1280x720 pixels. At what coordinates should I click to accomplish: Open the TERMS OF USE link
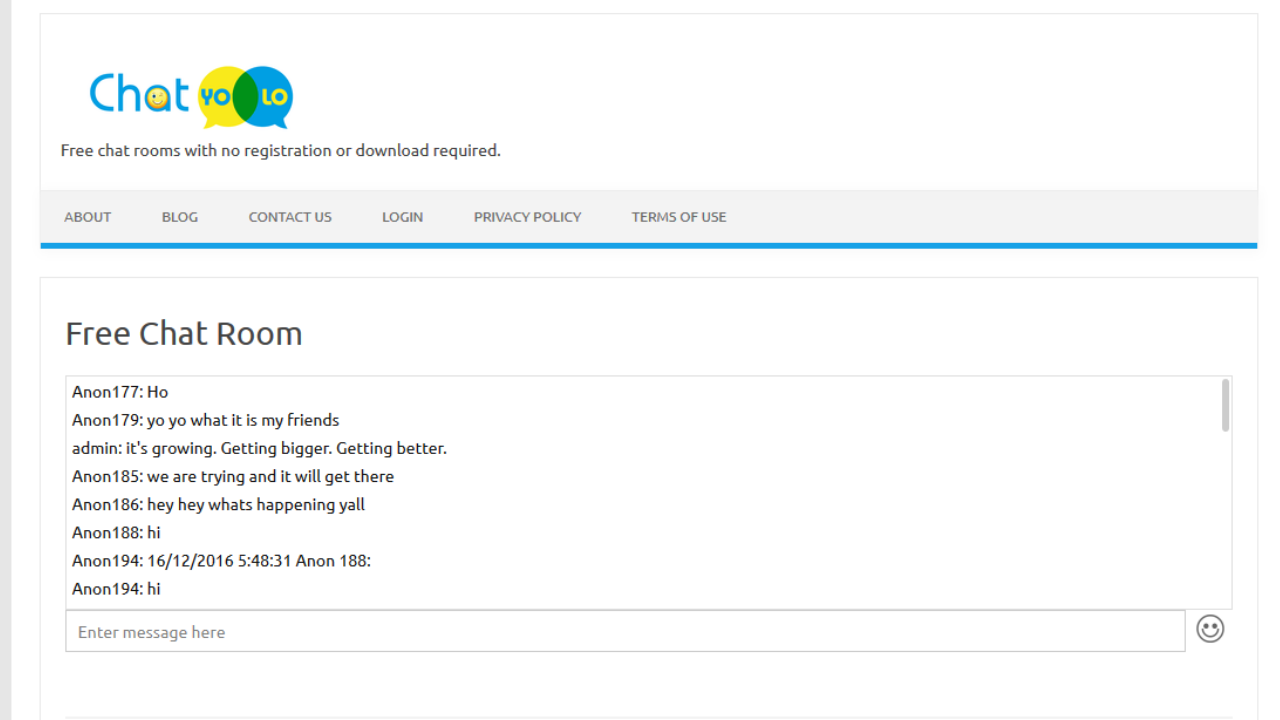679,217
